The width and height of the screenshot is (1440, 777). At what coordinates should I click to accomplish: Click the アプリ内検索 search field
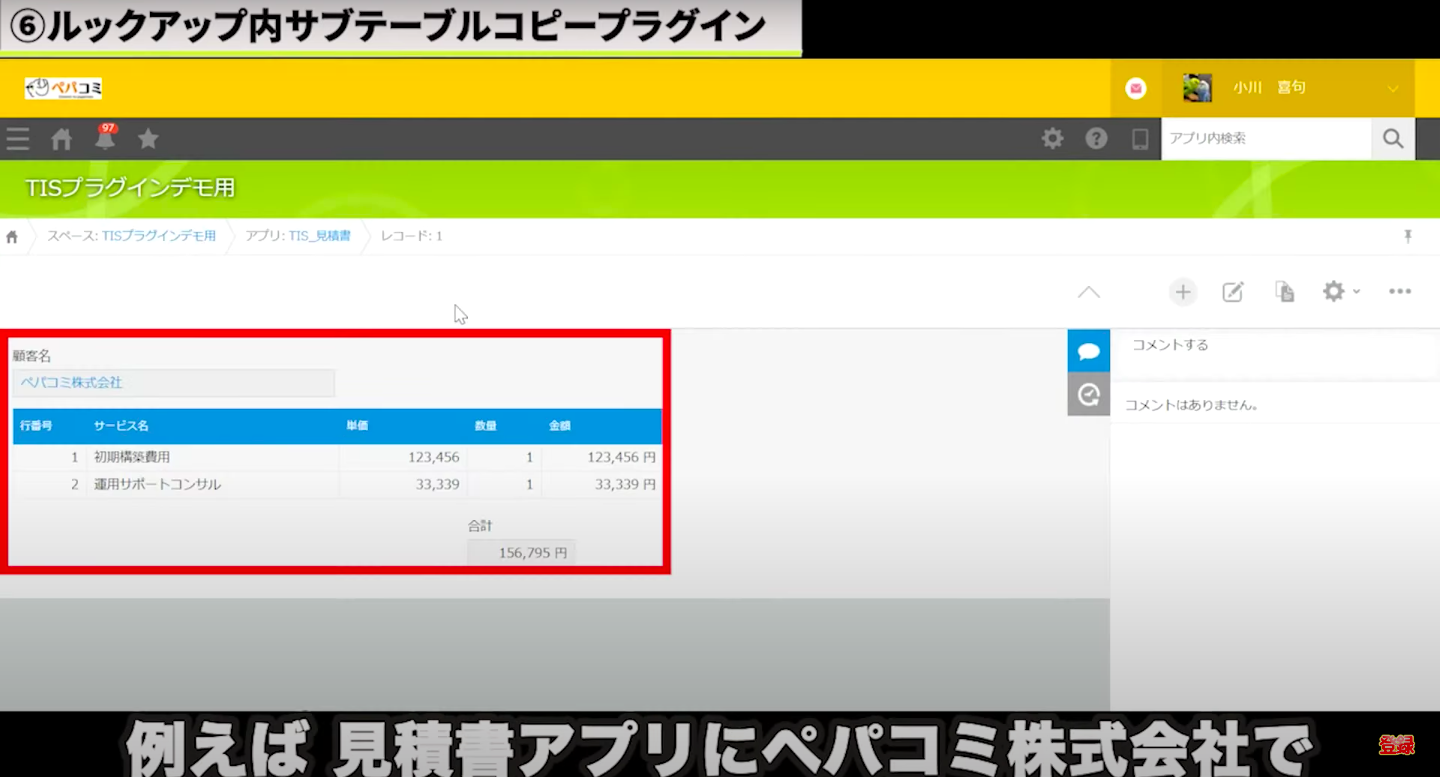click(x=1265, y=139)
